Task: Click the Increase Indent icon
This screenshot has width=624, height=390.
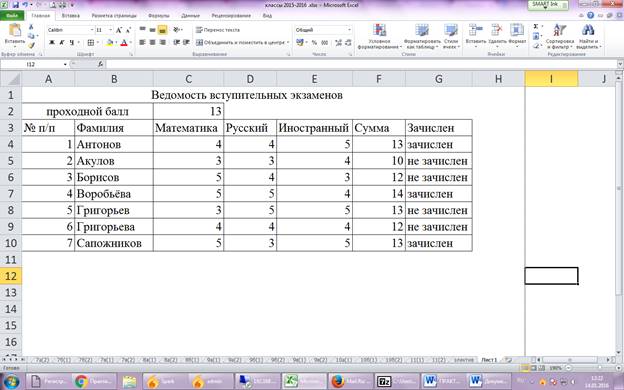Action: point(186,42)
